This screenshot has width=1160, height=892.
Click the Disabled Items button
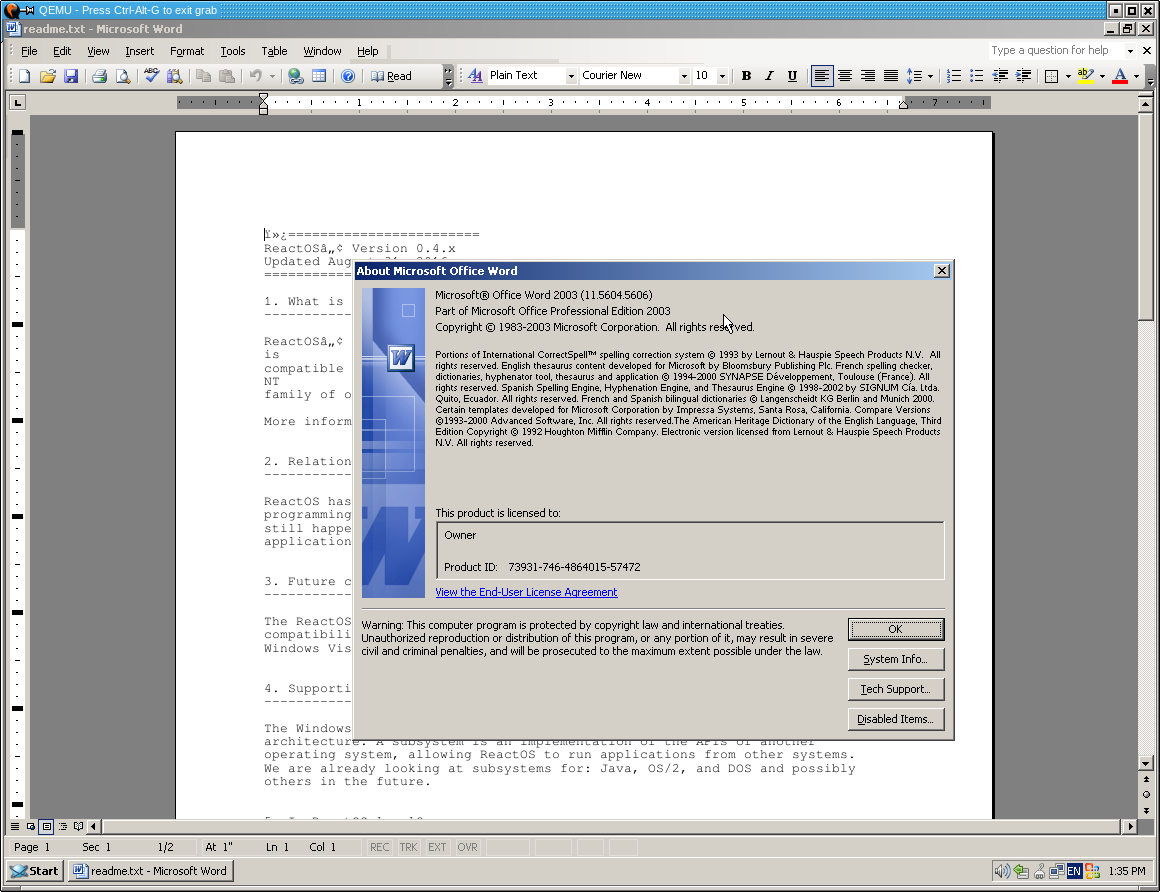895,719
